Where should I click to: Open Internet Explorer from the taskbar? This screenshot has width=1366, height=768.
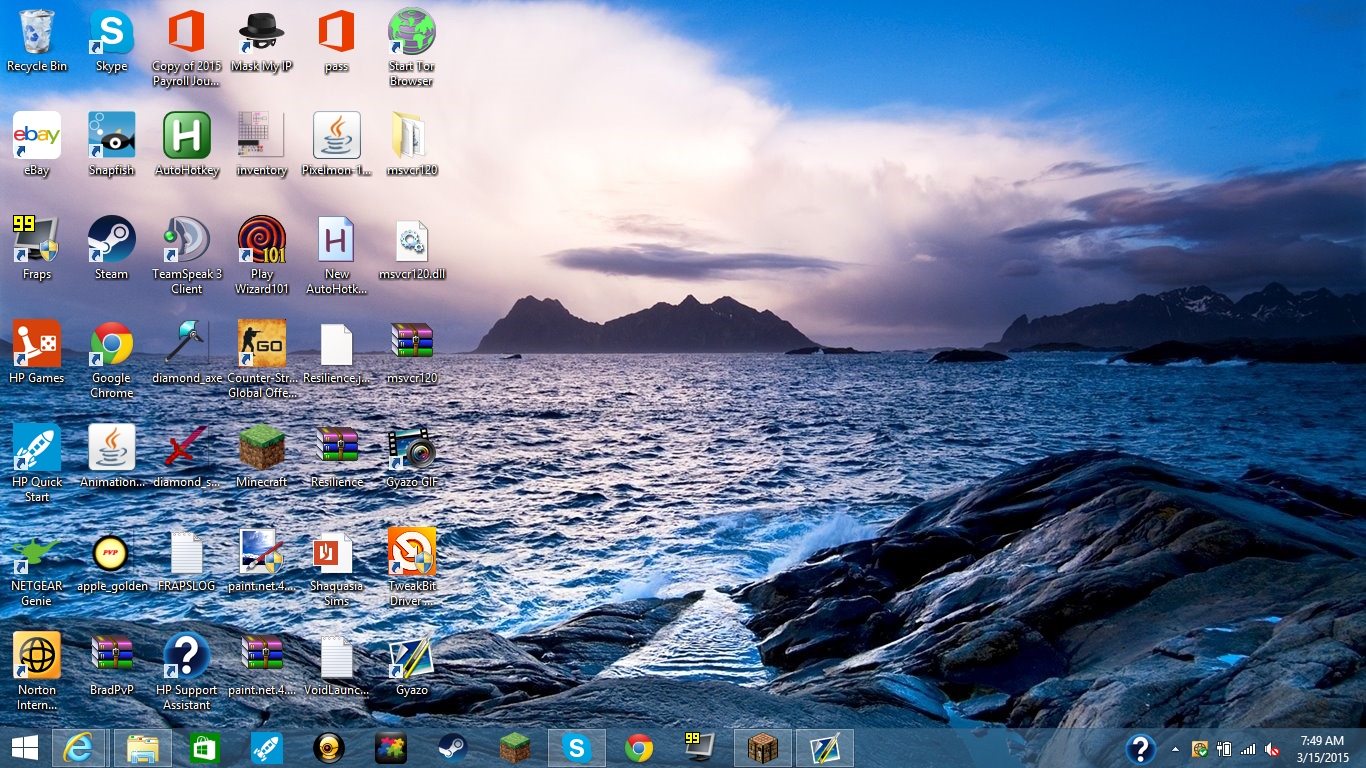point(79,747)
